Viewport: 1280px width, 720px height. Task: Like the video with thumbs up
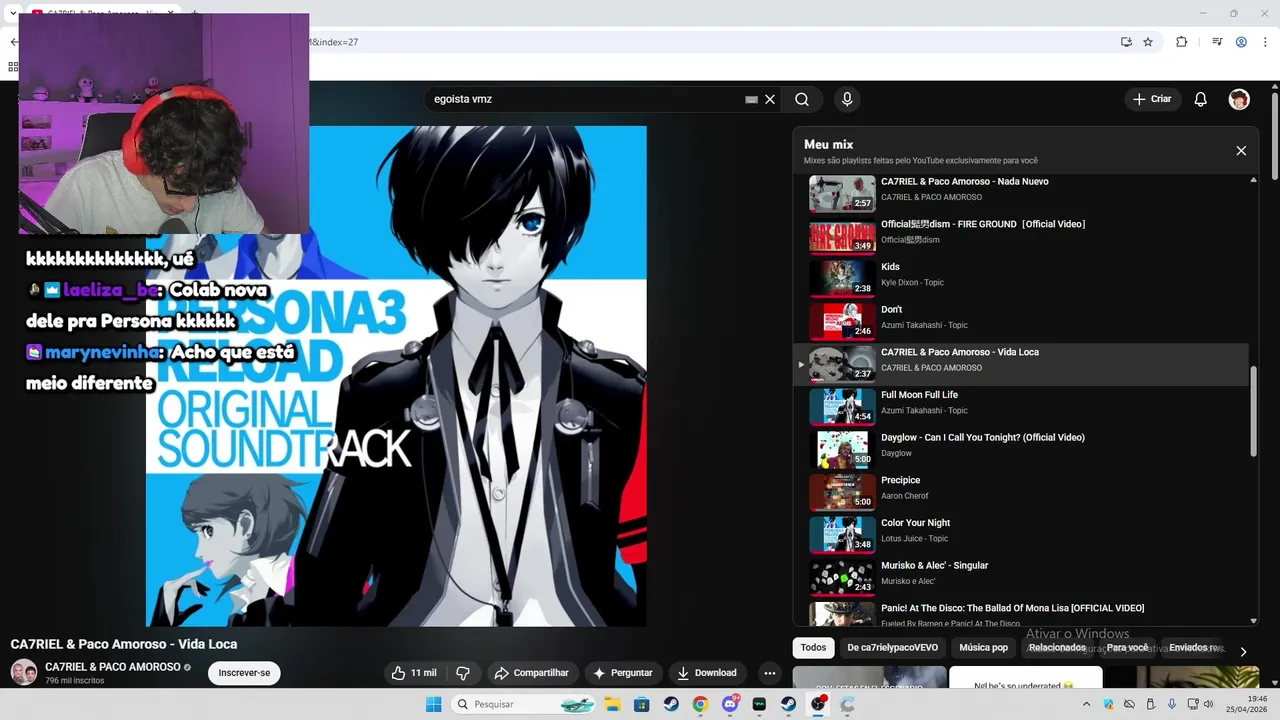tap(414, 673)
